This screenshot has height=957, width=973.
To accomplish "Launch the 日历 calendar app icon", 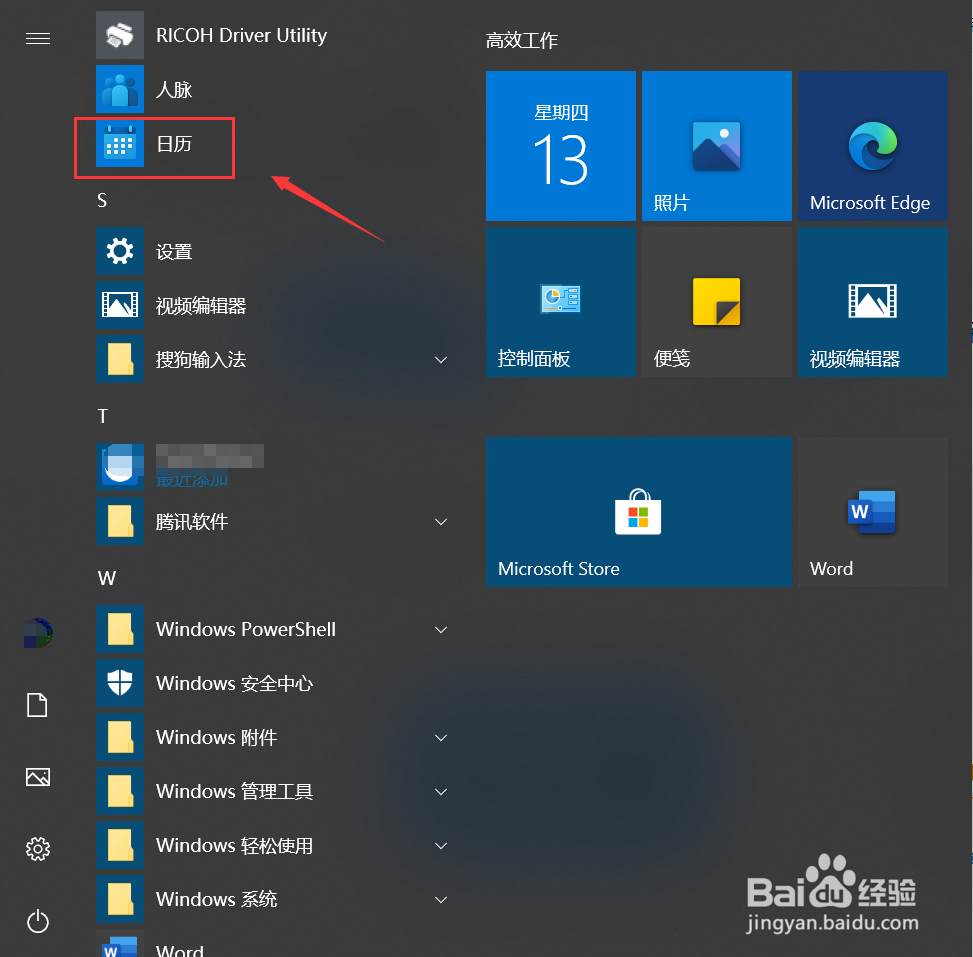I will [120, 143].
